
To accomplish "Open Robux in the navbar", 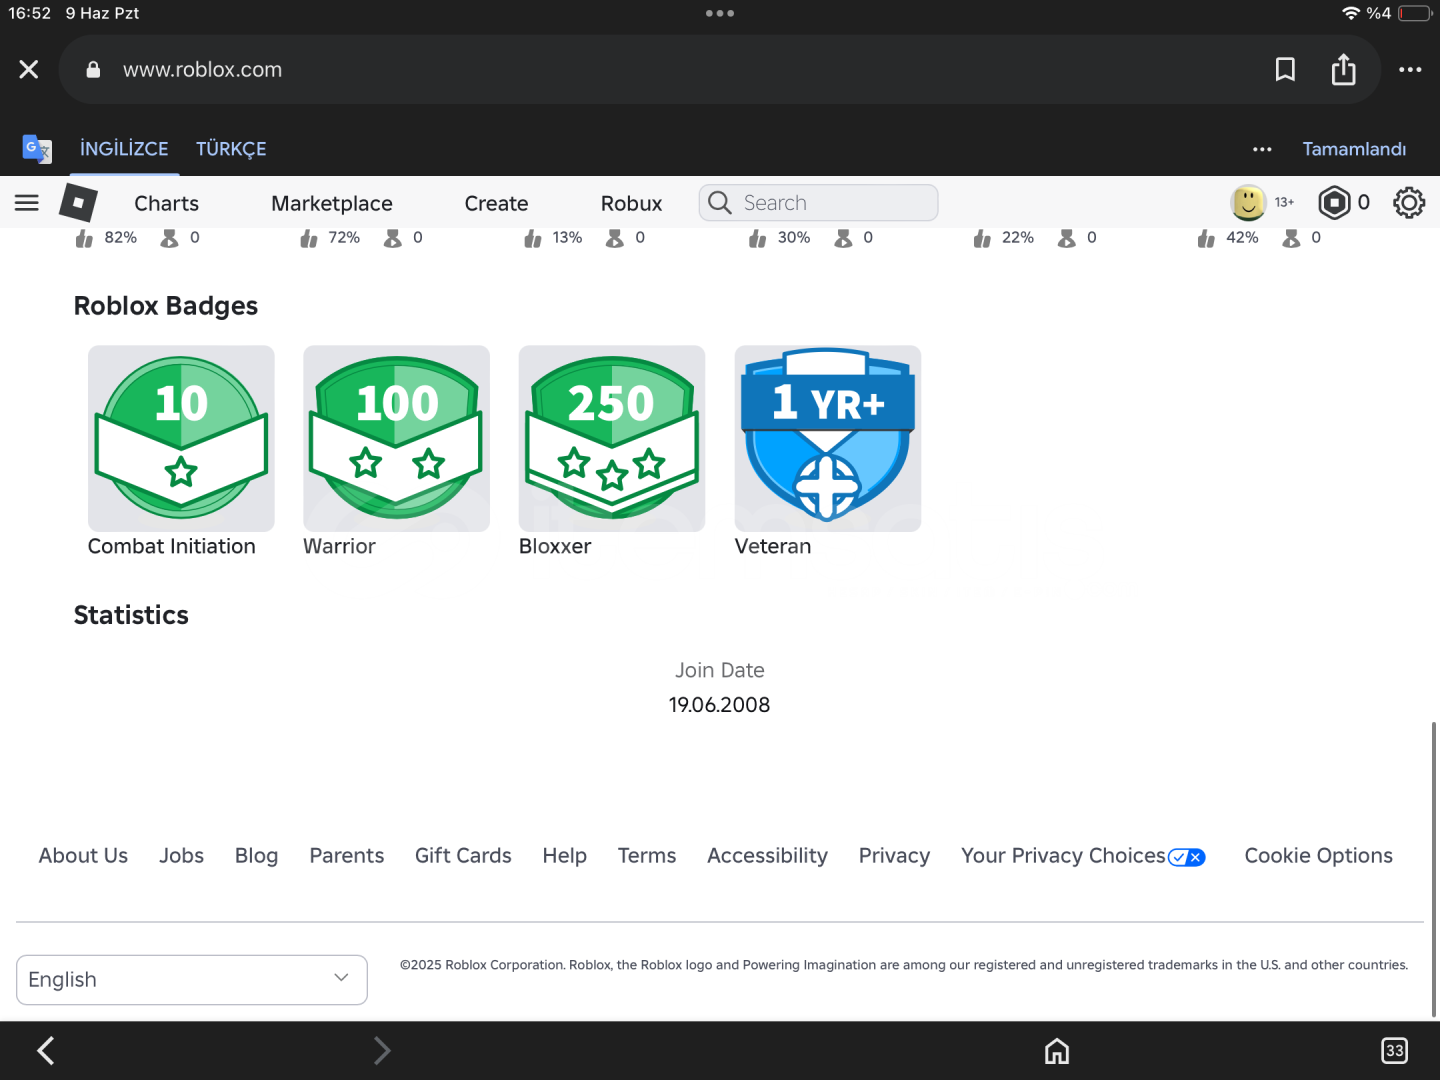I will tap(631, 203).
